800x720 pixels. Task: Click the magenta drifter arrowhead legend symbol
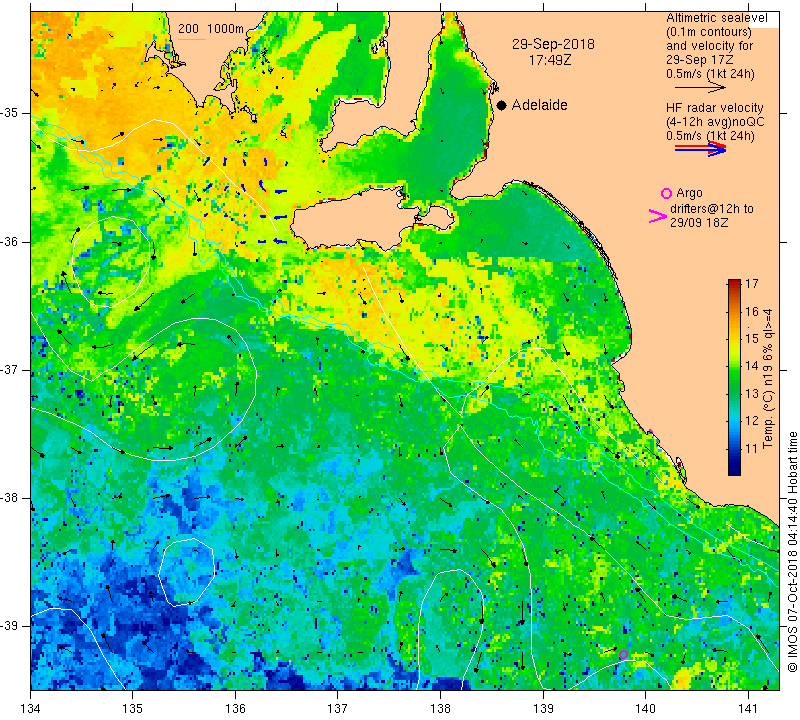658,216
